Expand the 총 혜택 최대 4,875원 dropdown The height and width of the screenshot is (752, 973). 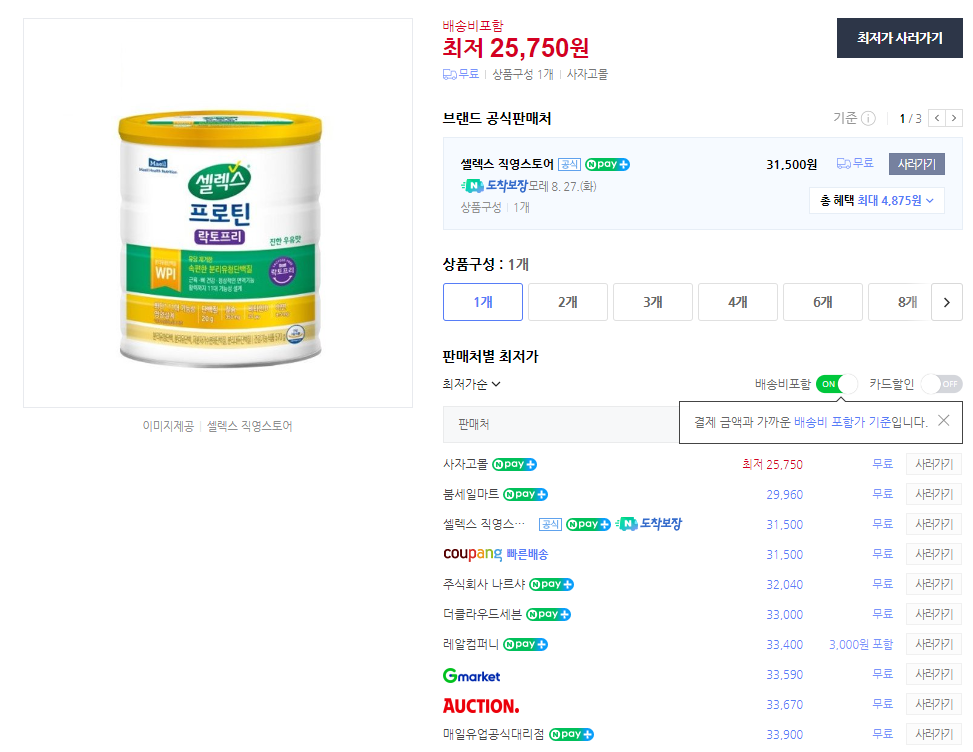coord(876,202)
